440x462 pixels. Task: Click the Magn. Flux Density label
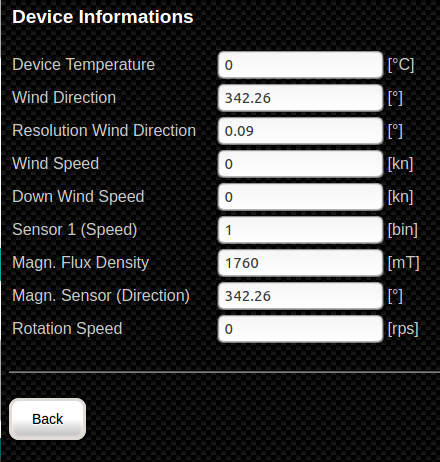click(80, 263)
